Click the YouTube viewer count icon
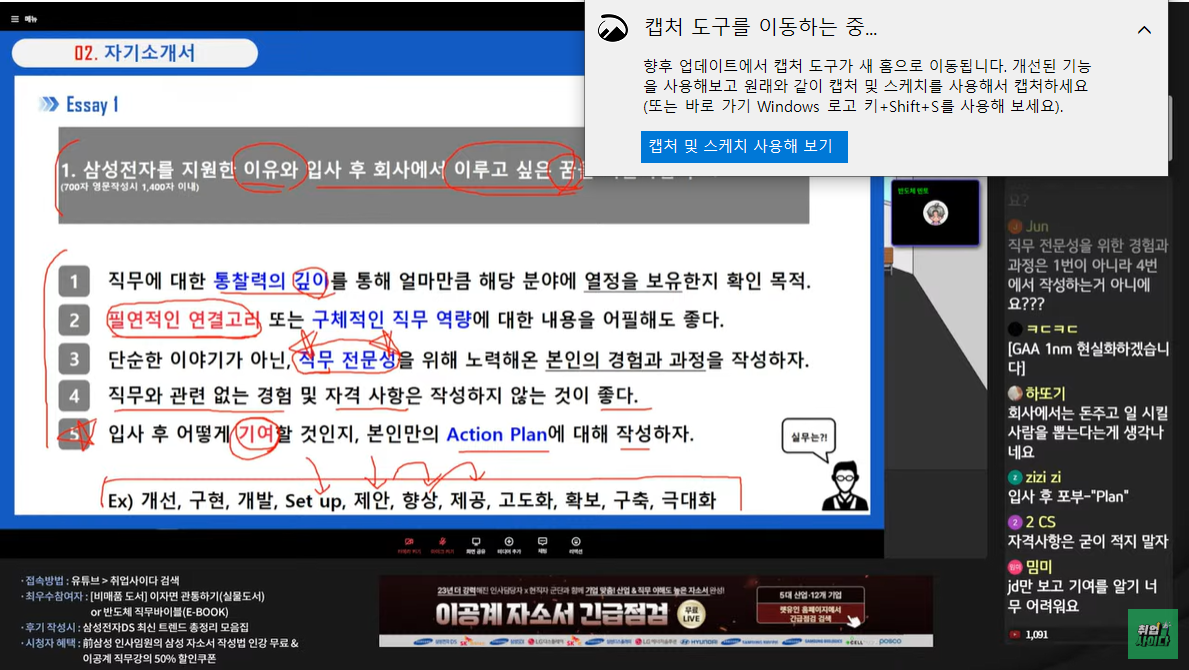1189x670 pixels. (x=1015, y=634)
